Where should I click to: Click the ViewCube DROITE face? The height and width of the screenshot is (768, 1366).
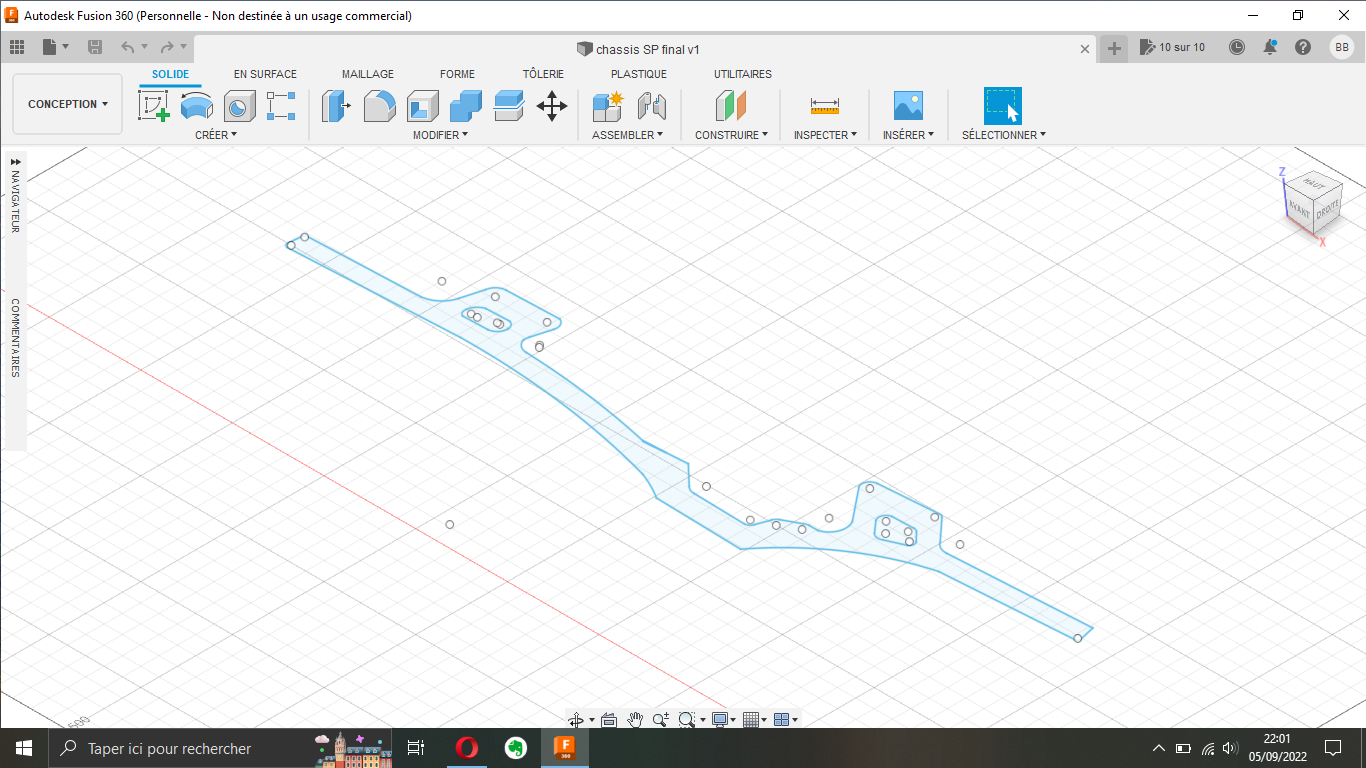[1326, 210]
